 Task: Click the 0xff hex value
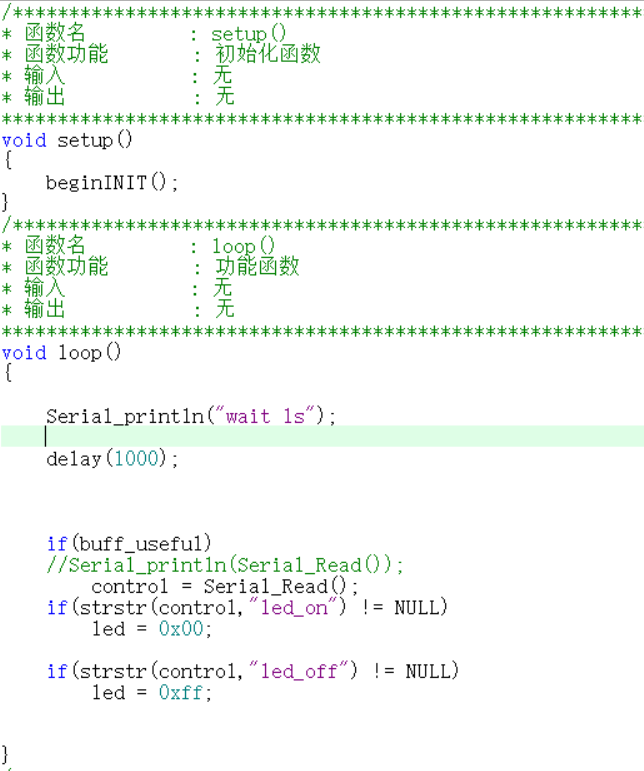click(x=180, y=692)
